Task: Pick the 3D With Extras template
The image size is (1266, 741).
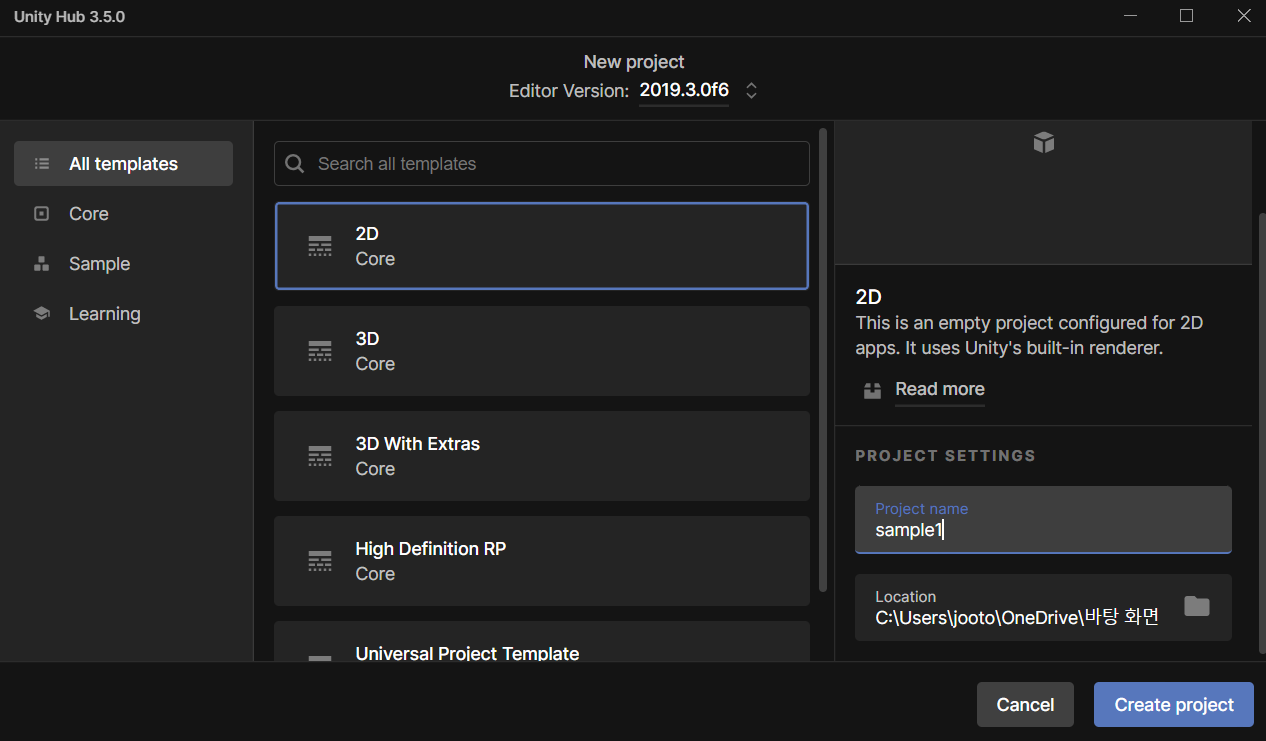Action: [x=542, y=456]
